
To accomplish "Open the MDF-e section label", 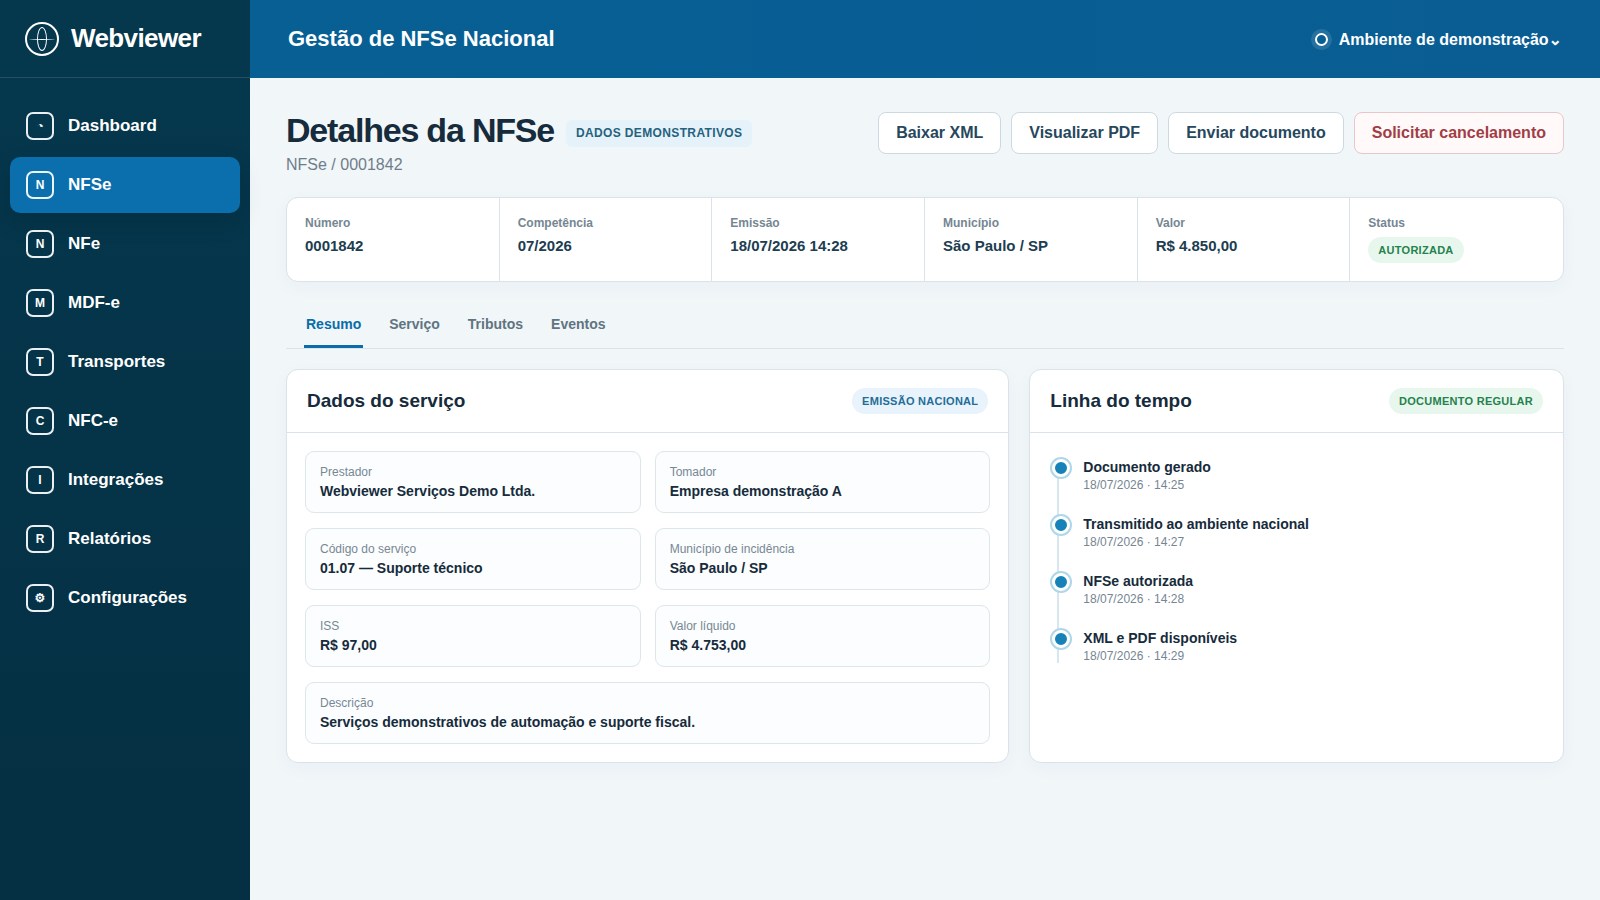I will [x=94, y=303].
